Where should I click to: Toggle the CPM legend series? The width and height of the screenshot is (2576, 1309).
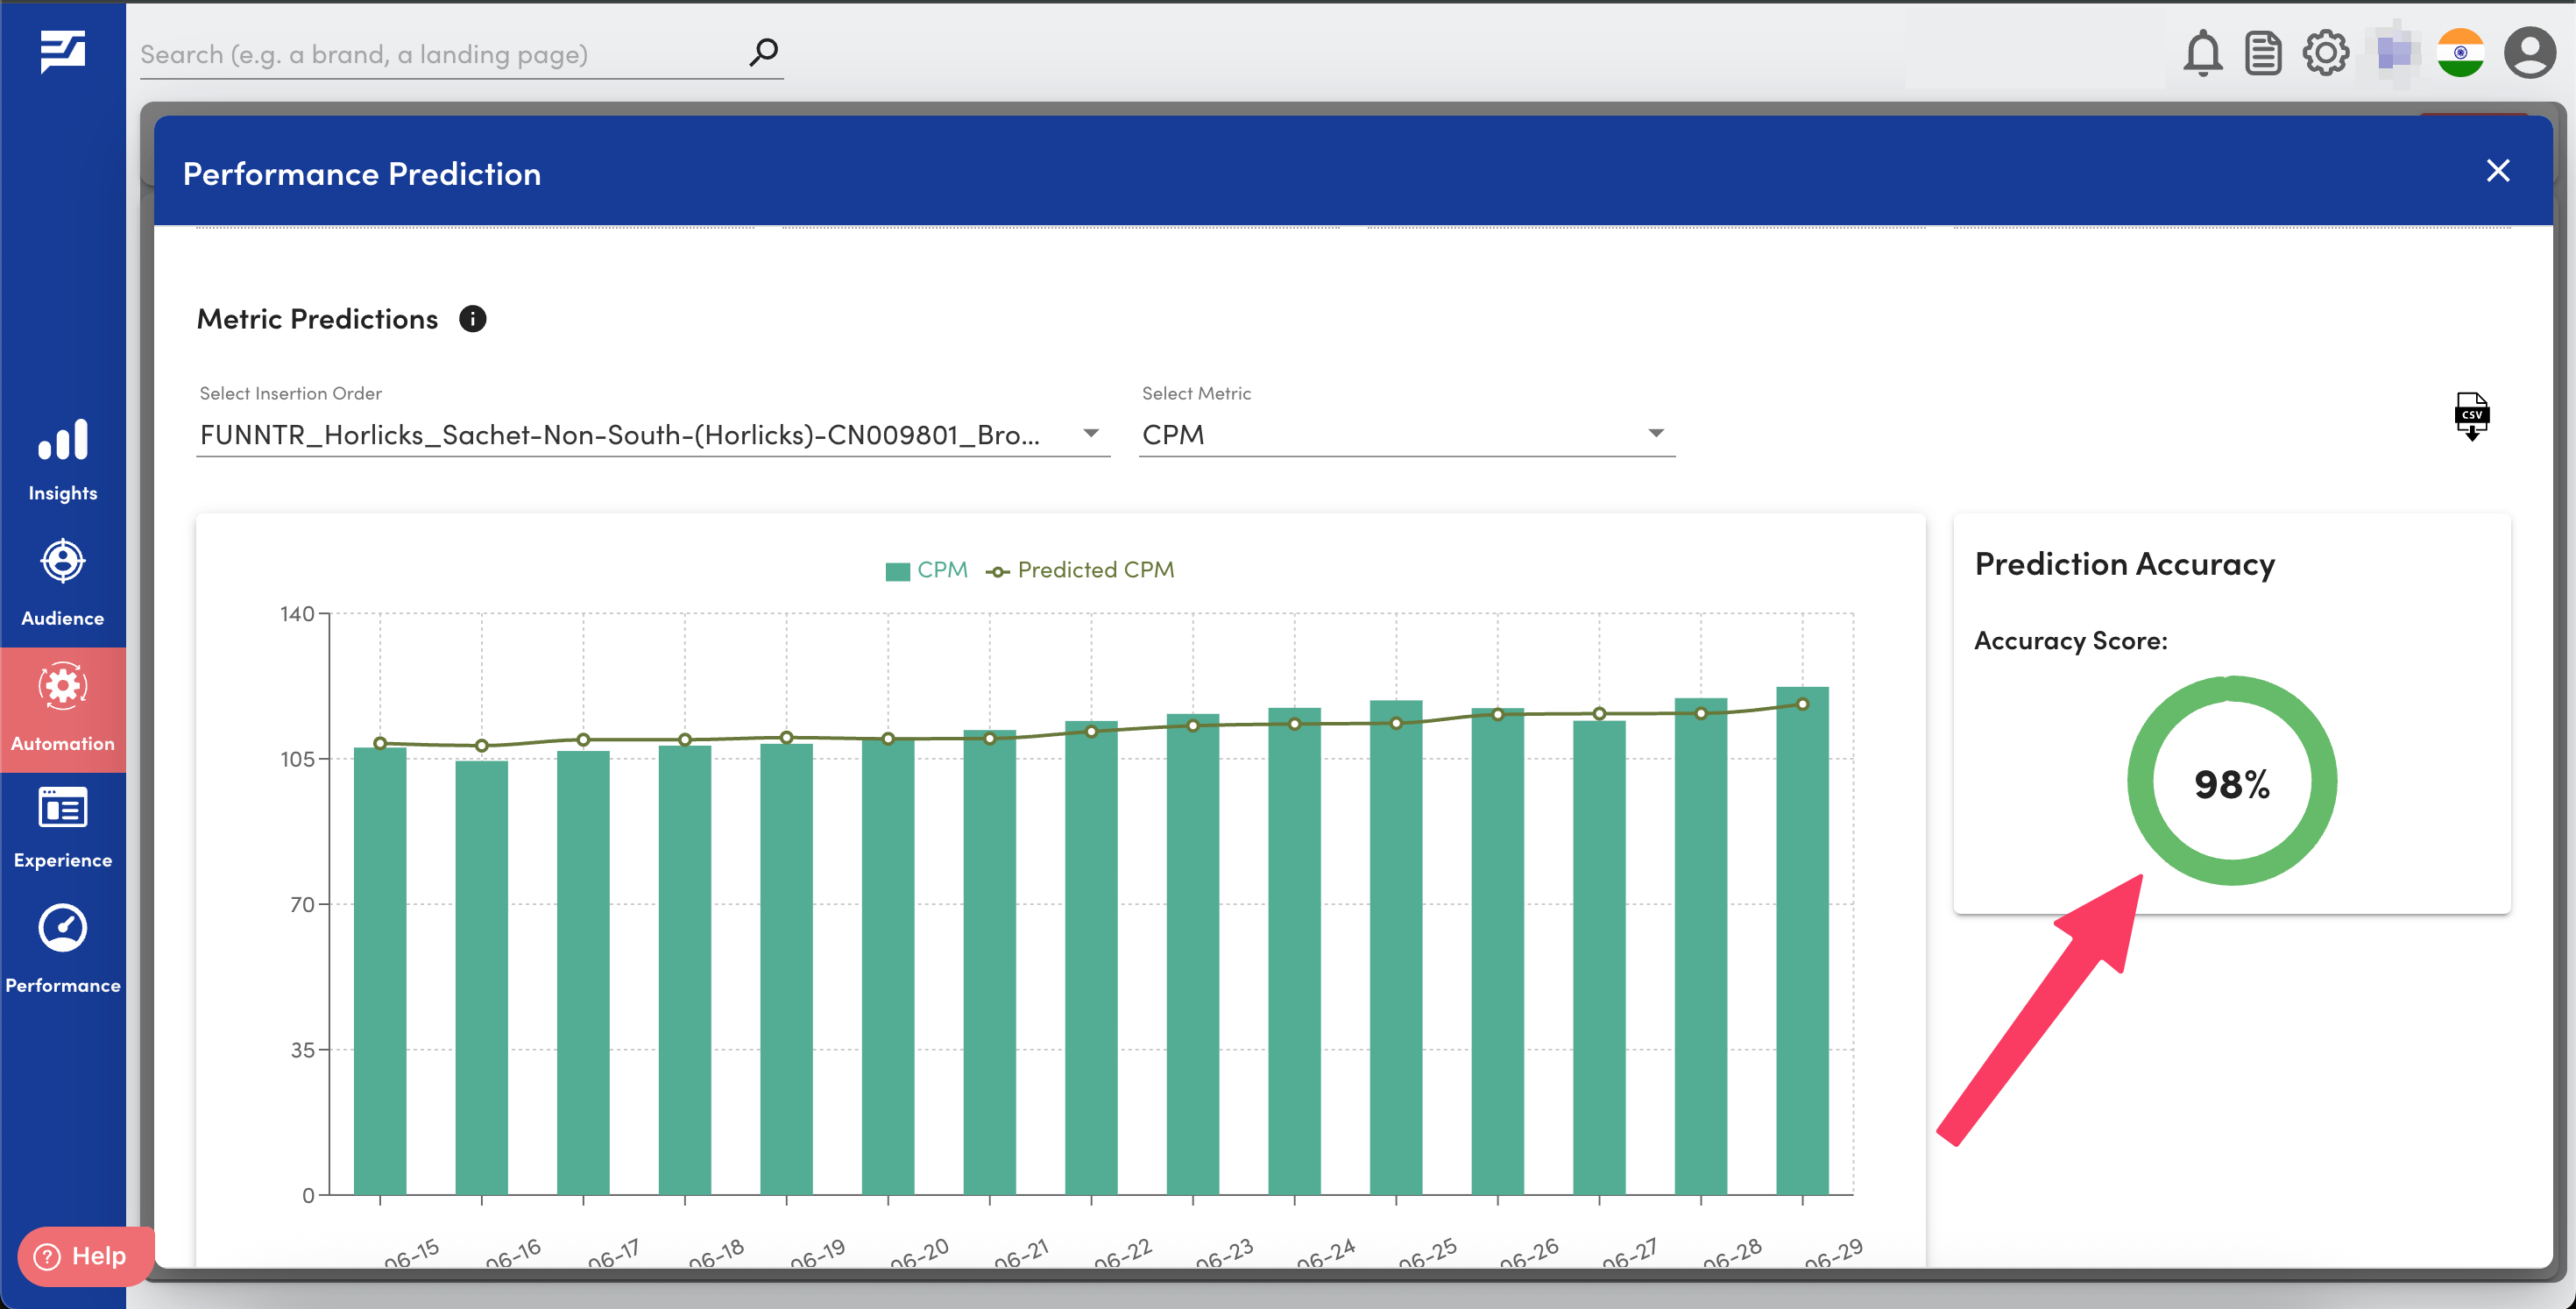[x=927, y=570]
